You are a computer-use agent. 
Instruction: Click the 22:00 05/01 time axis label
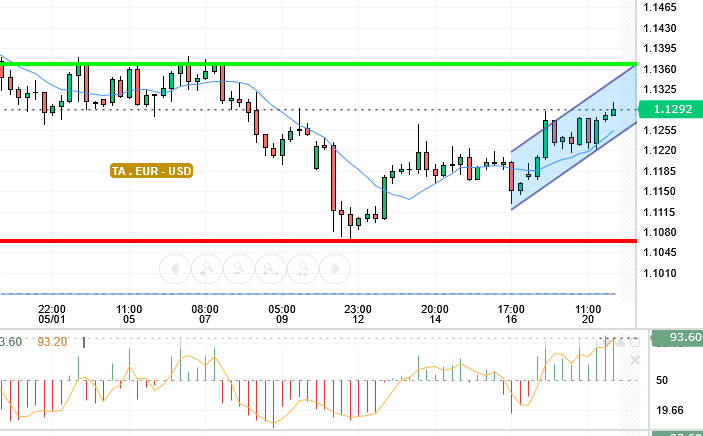pyautogui.click(x=52, y=314)
